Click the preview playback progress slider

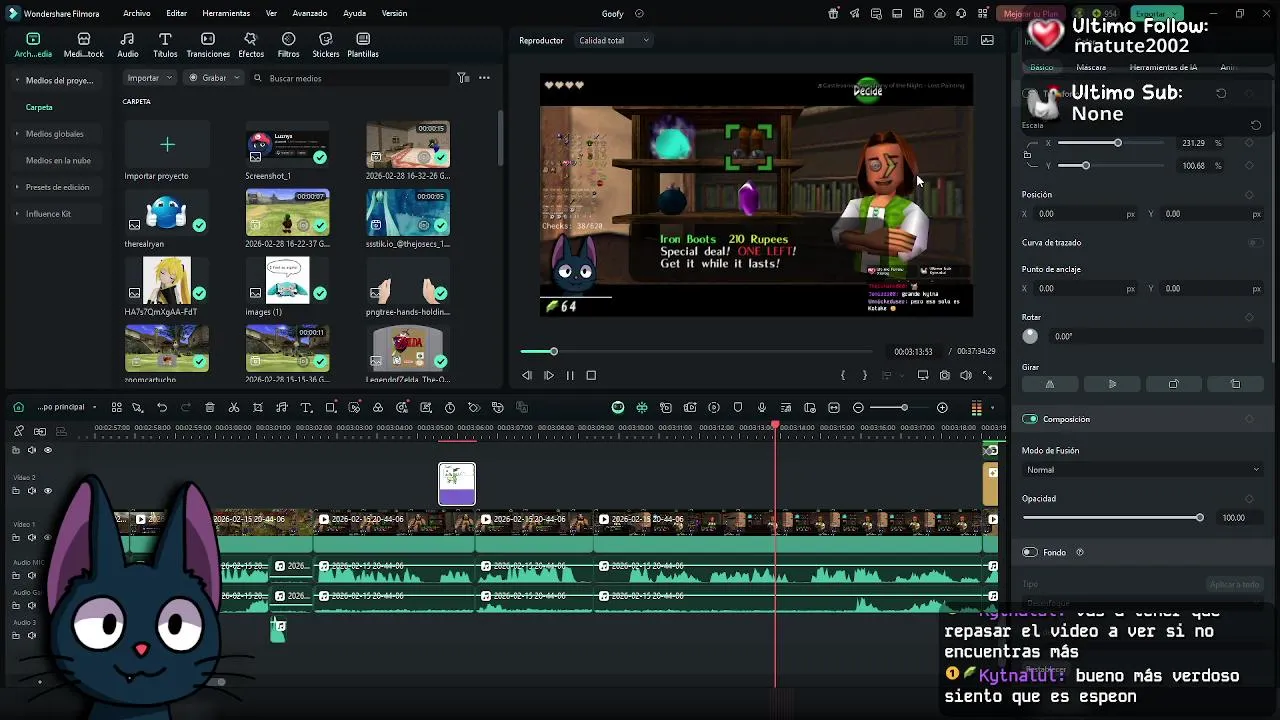(696, 352)
